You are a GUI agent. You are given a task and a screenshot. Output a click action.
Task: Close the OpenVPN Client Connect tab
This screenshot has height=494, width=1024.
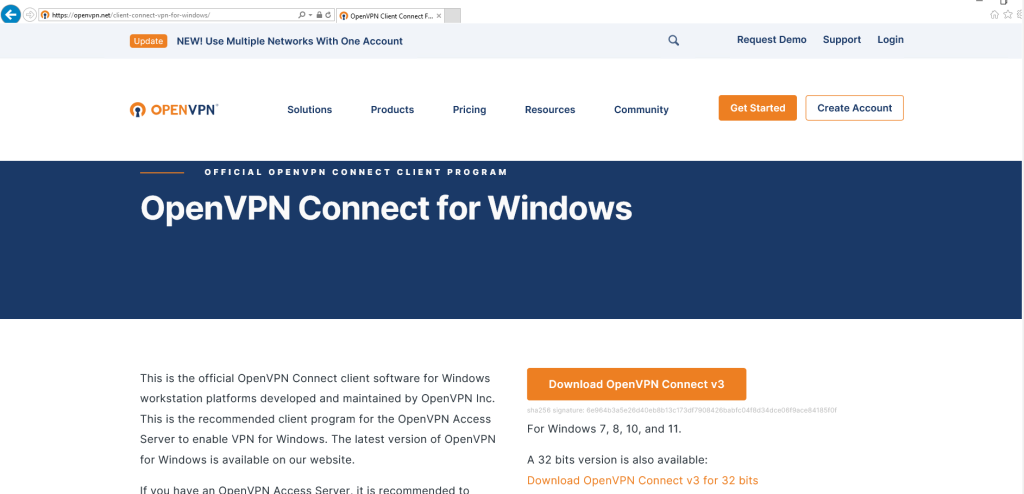[x=438, y=16]
